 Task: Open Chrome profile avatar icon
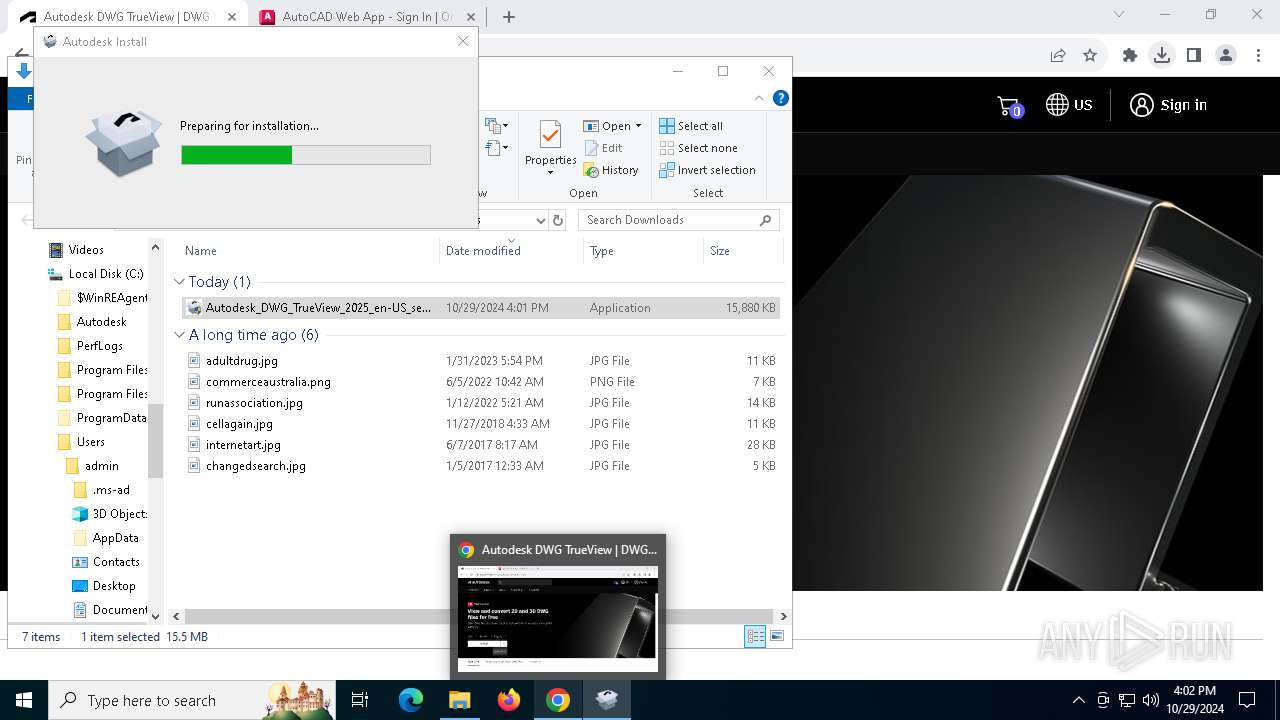(x=1226, y=56)
